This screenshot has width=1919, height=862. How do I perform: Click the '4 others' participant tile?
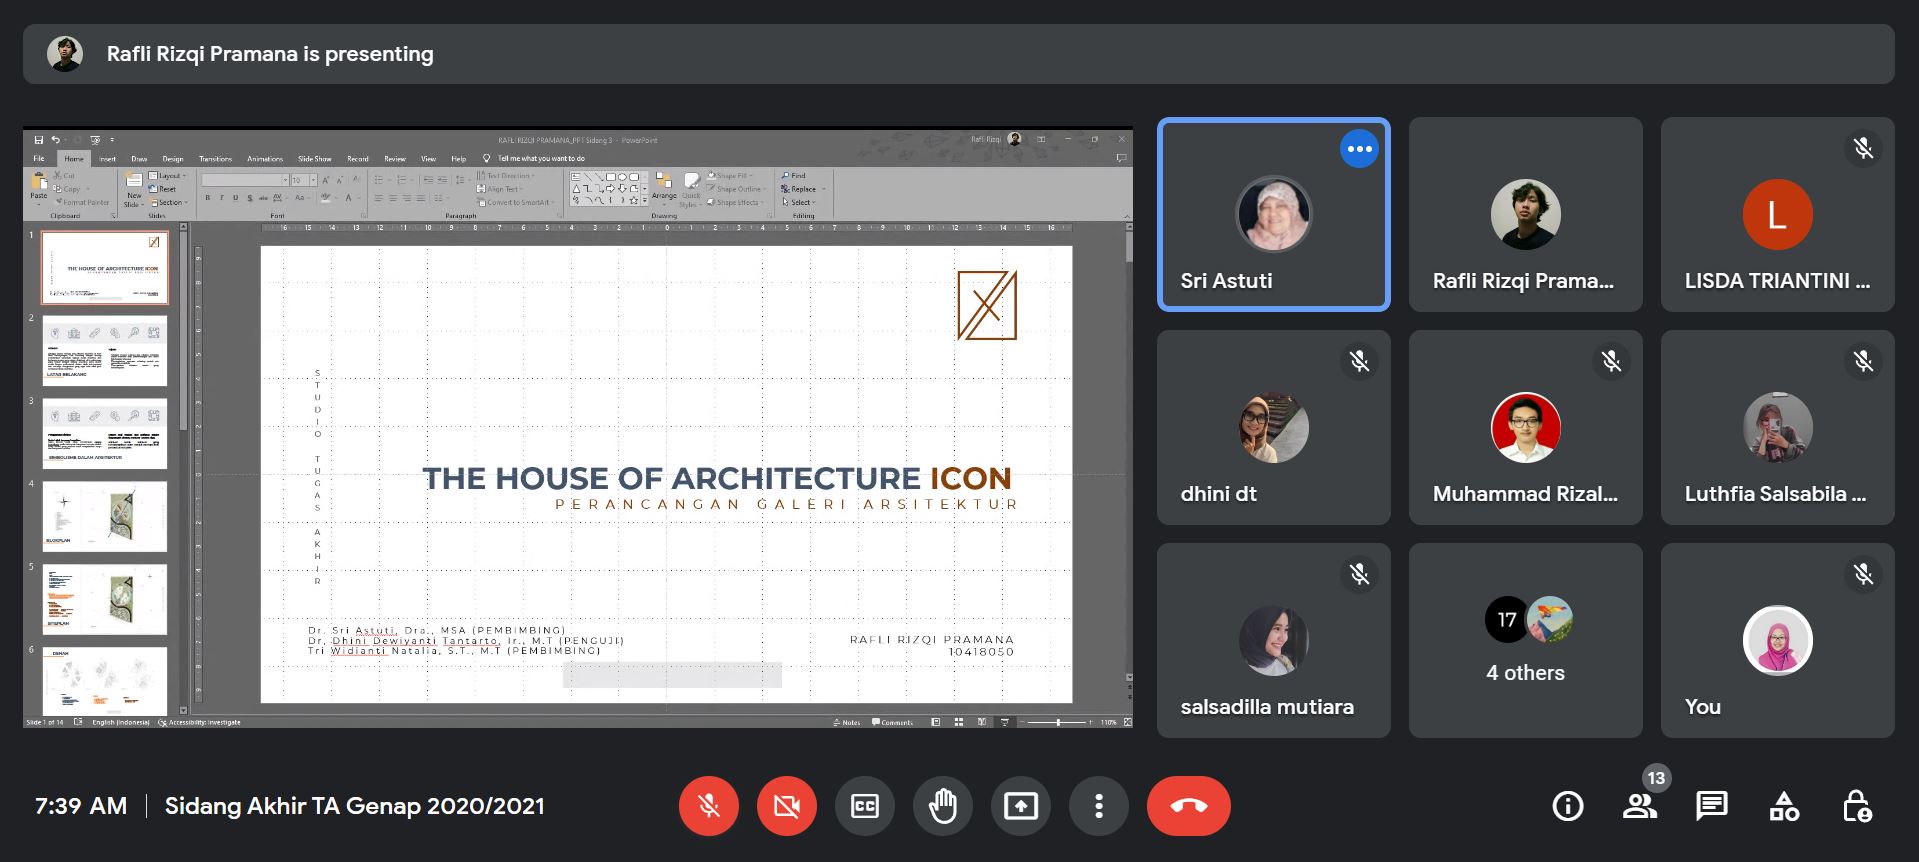[x=1525, y=640]
